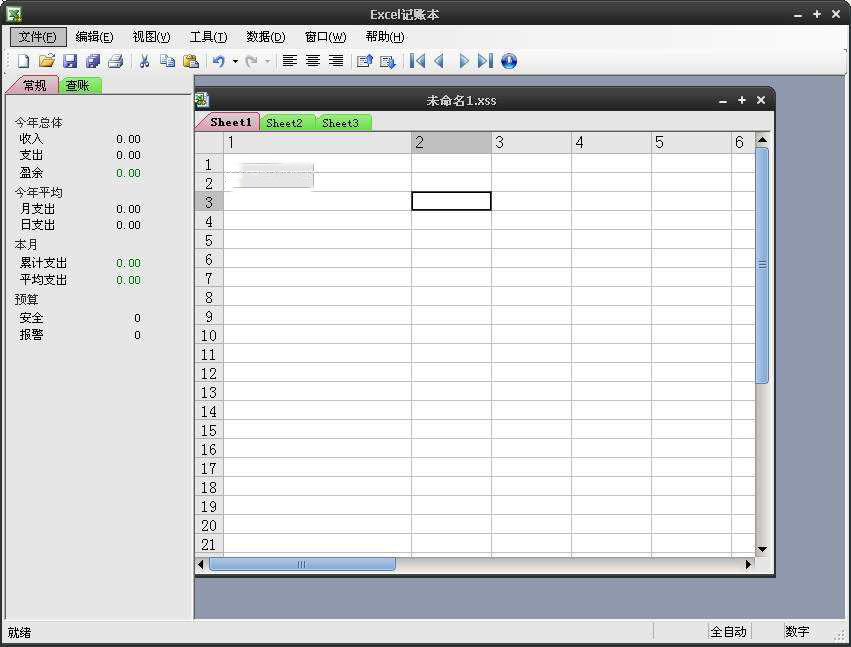Switch to the 常规 tab
This screenshot has height=647, width=851.
(34, 85)
